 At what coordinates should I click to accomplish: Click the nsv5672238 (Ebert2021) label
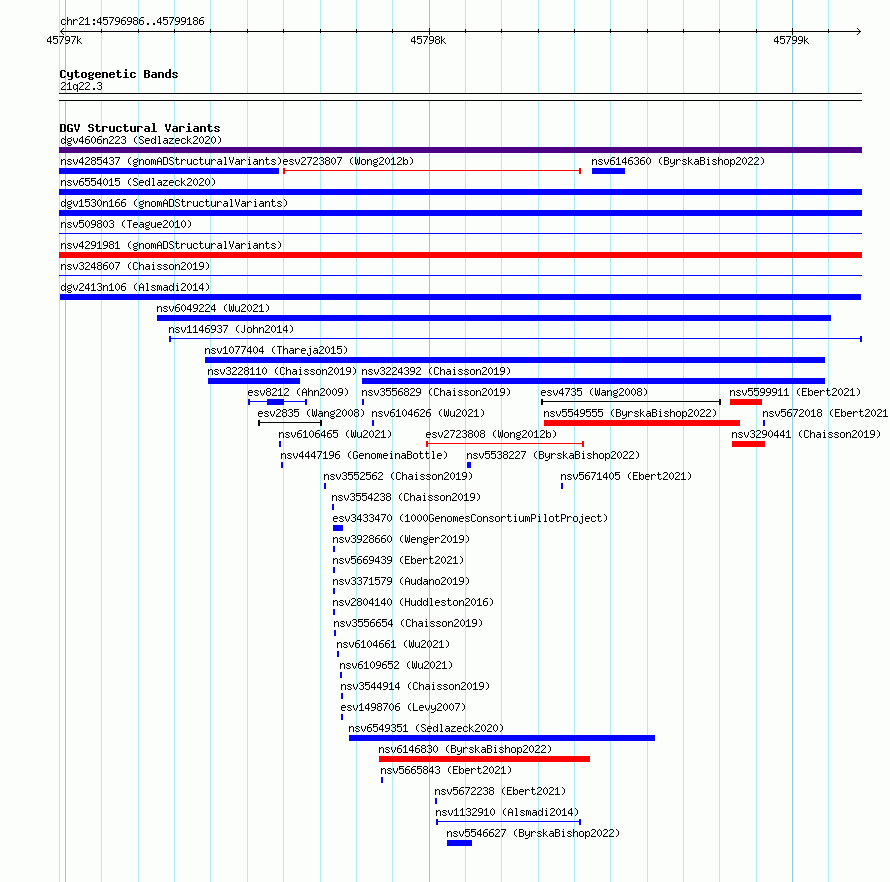pos(500,791)
